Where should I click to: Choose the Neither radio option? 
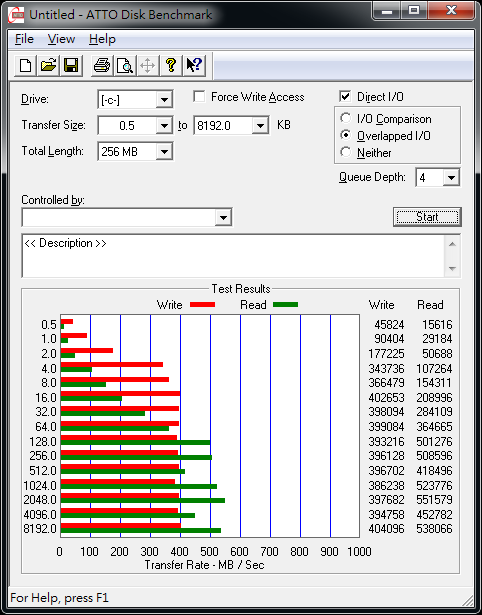(346, 152)
